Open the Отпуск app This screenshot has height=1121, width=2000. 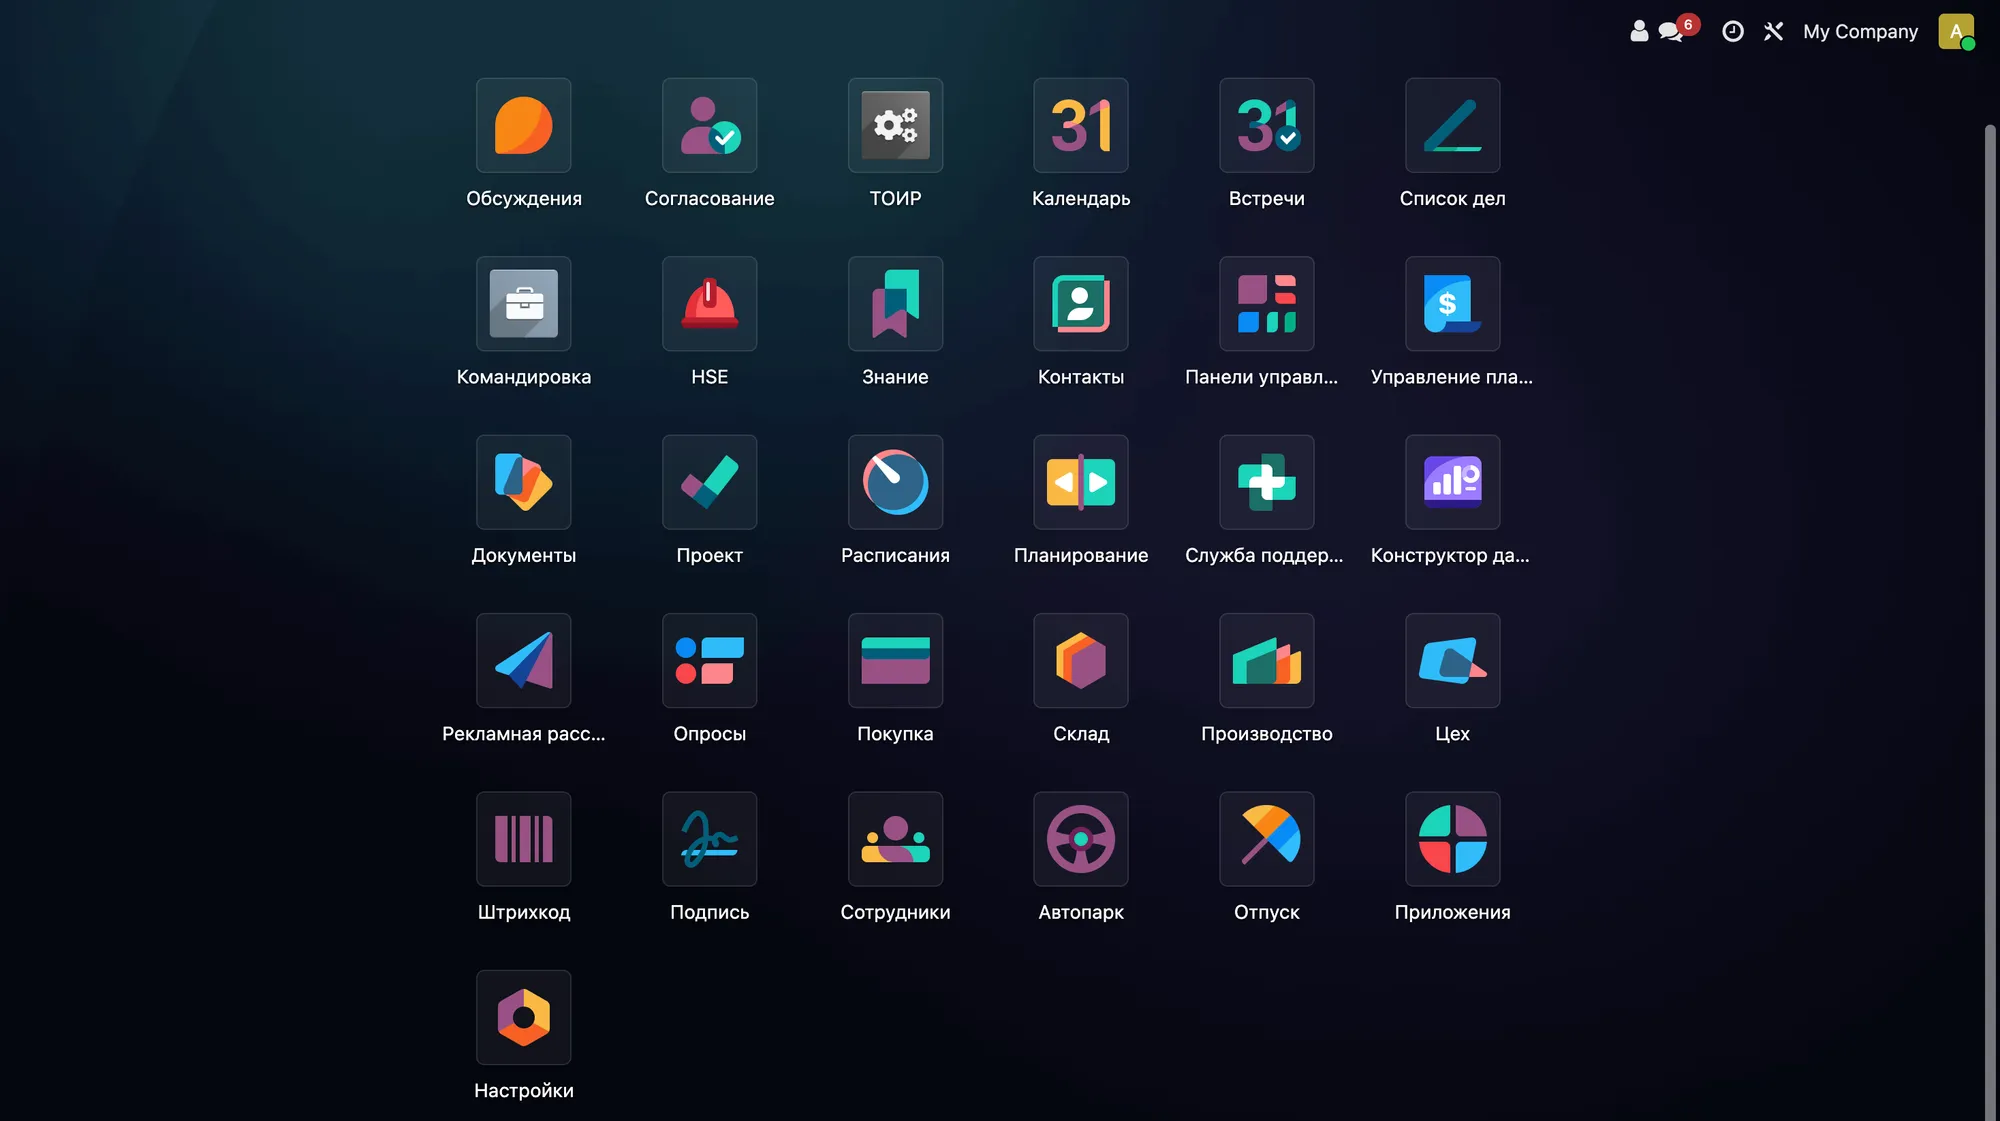coord(1267,839)
